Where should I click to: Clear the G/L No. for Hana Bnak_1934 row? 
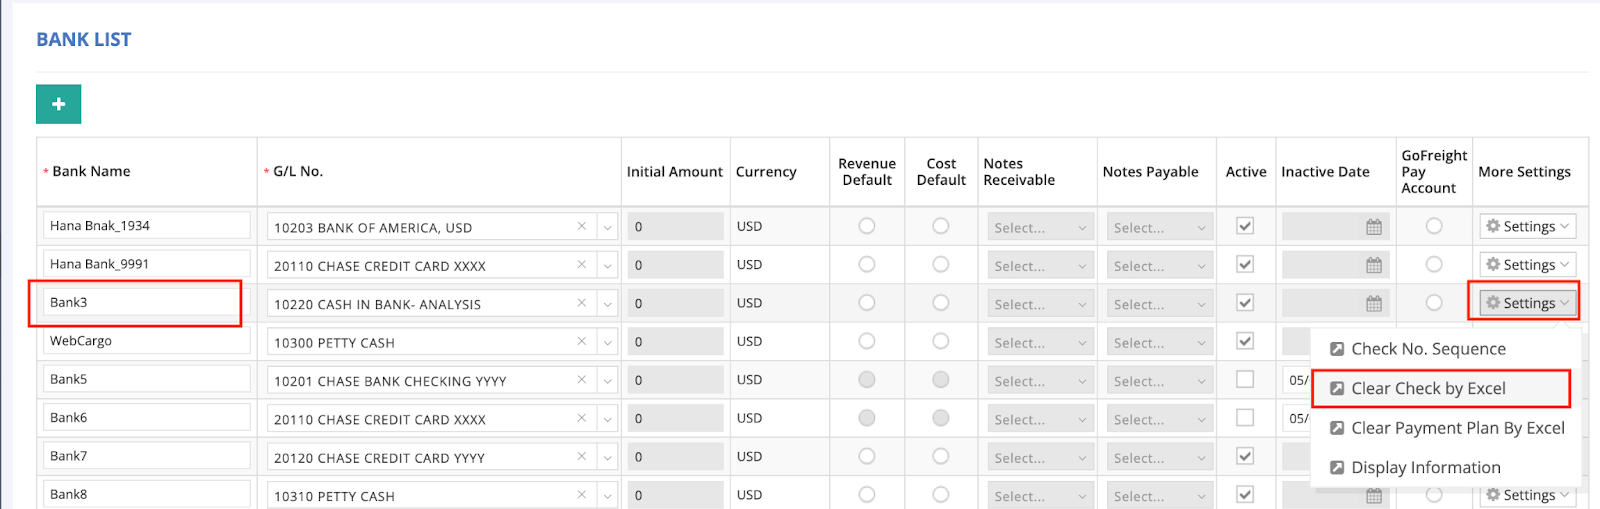point(581,227)
